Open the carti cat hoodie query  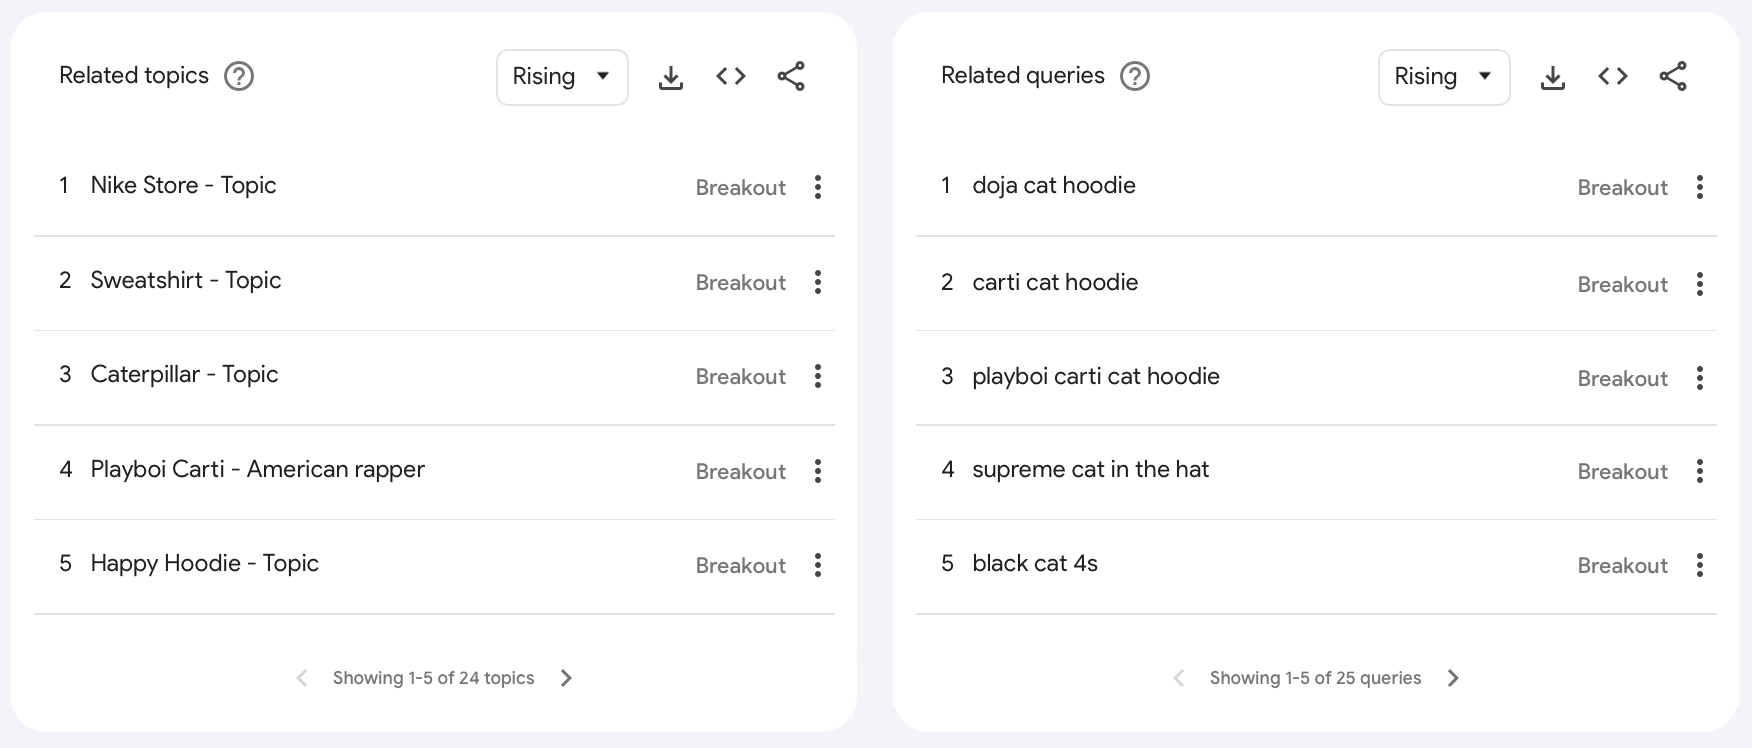tap(1055, 282)
